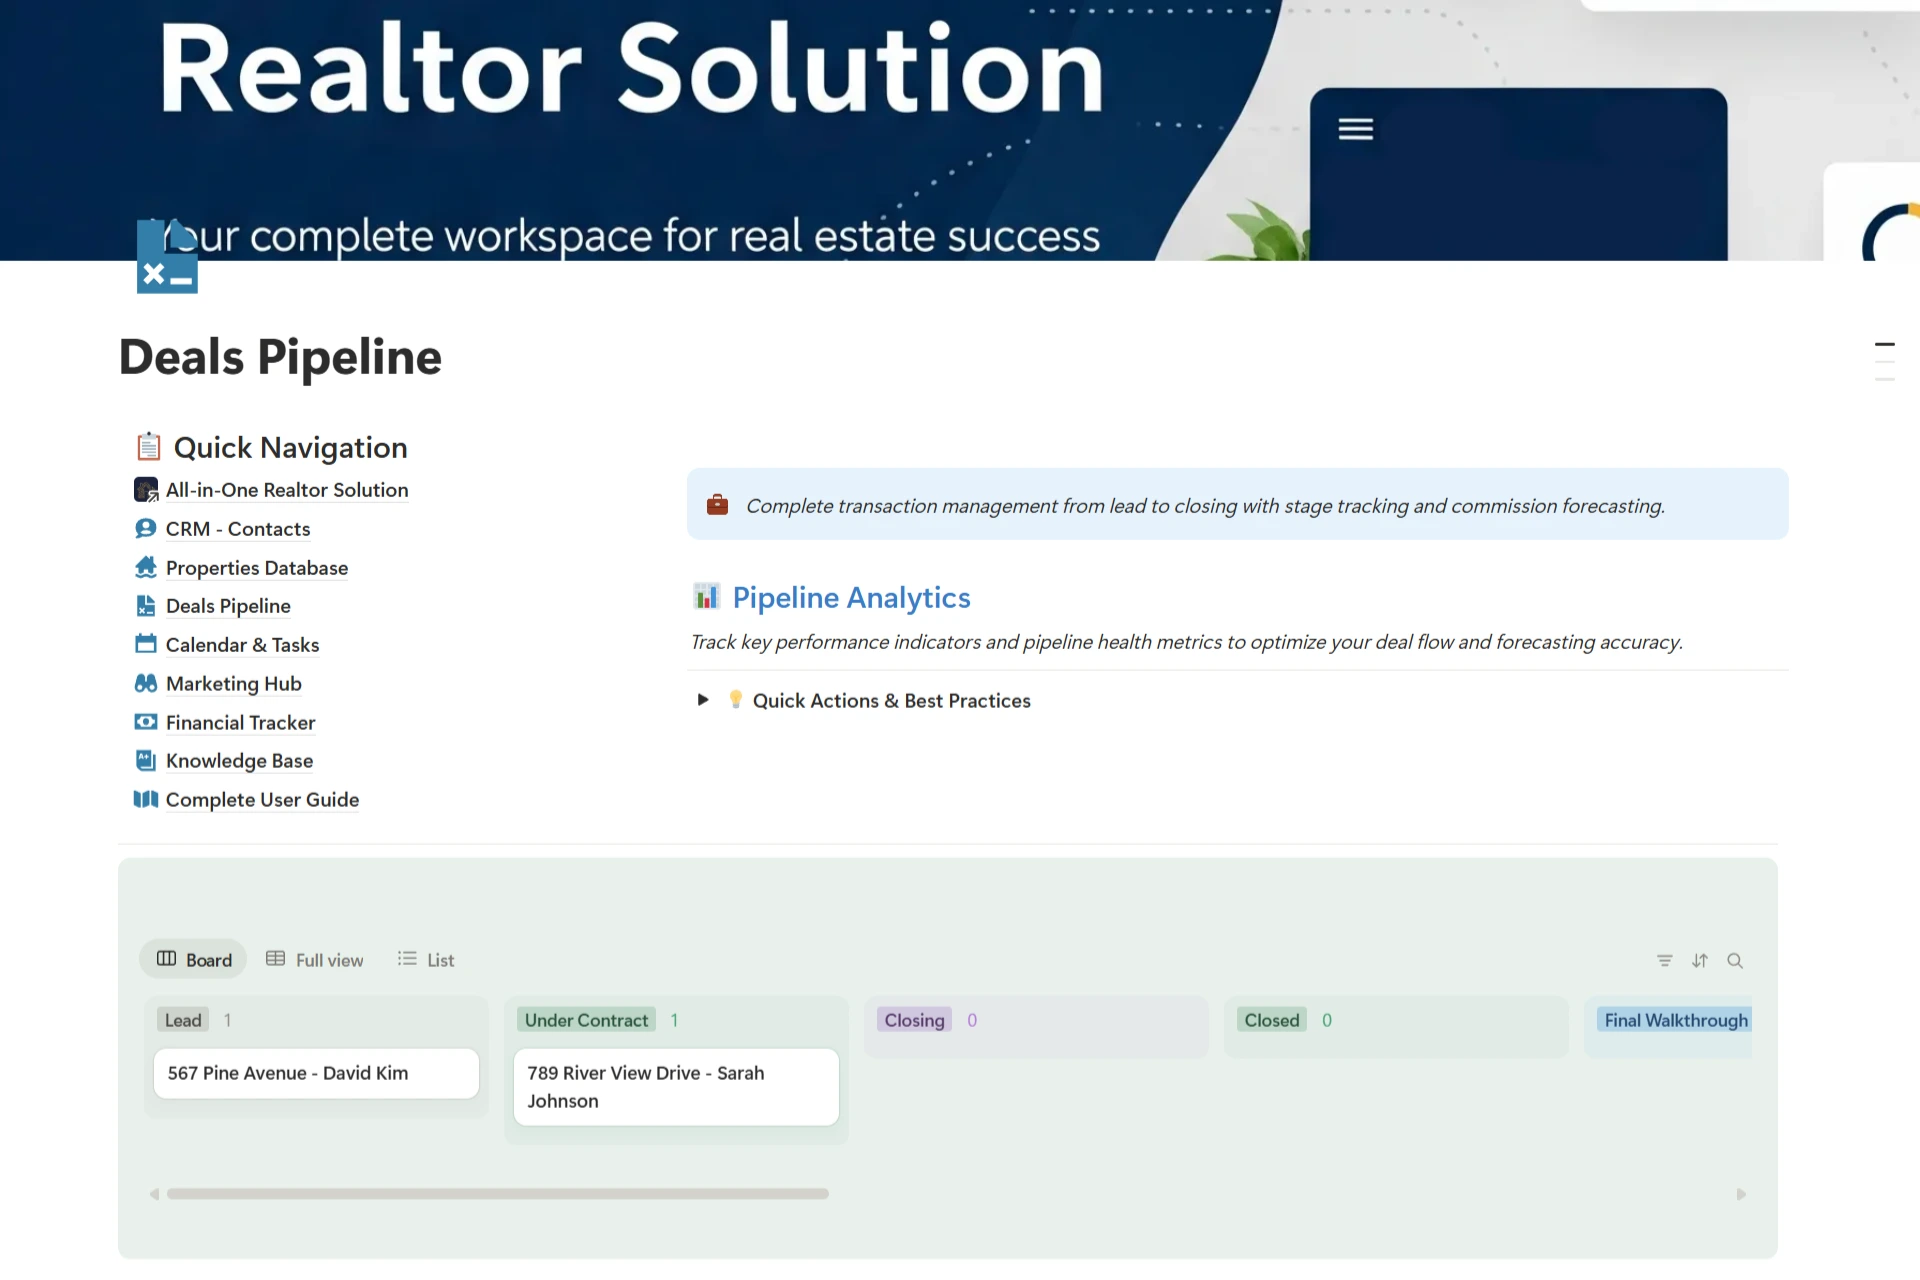The width and height of the screenshot is (1920, 1280).
Task: Click the database search magnifier icon
Action: [x=1735, y=960]
